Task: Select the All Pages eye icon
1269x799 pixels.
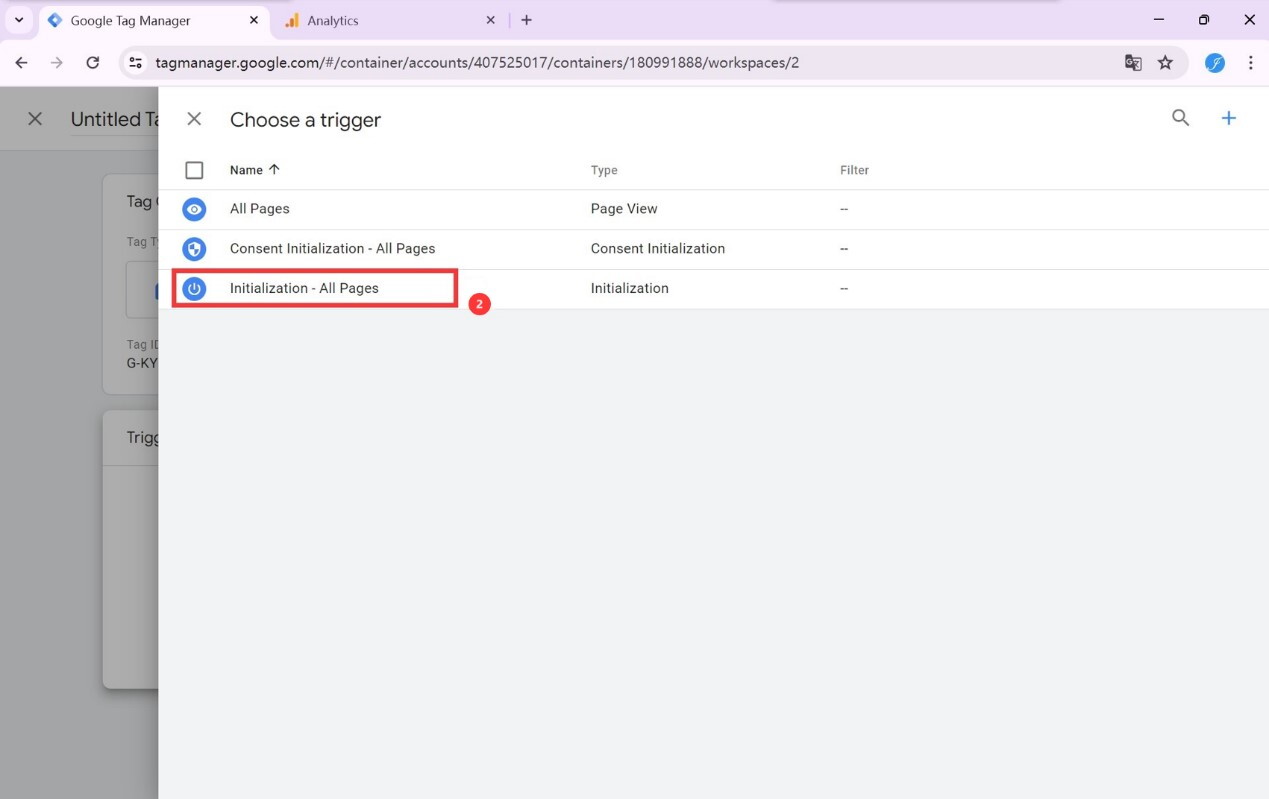Action: click(194, 209)
